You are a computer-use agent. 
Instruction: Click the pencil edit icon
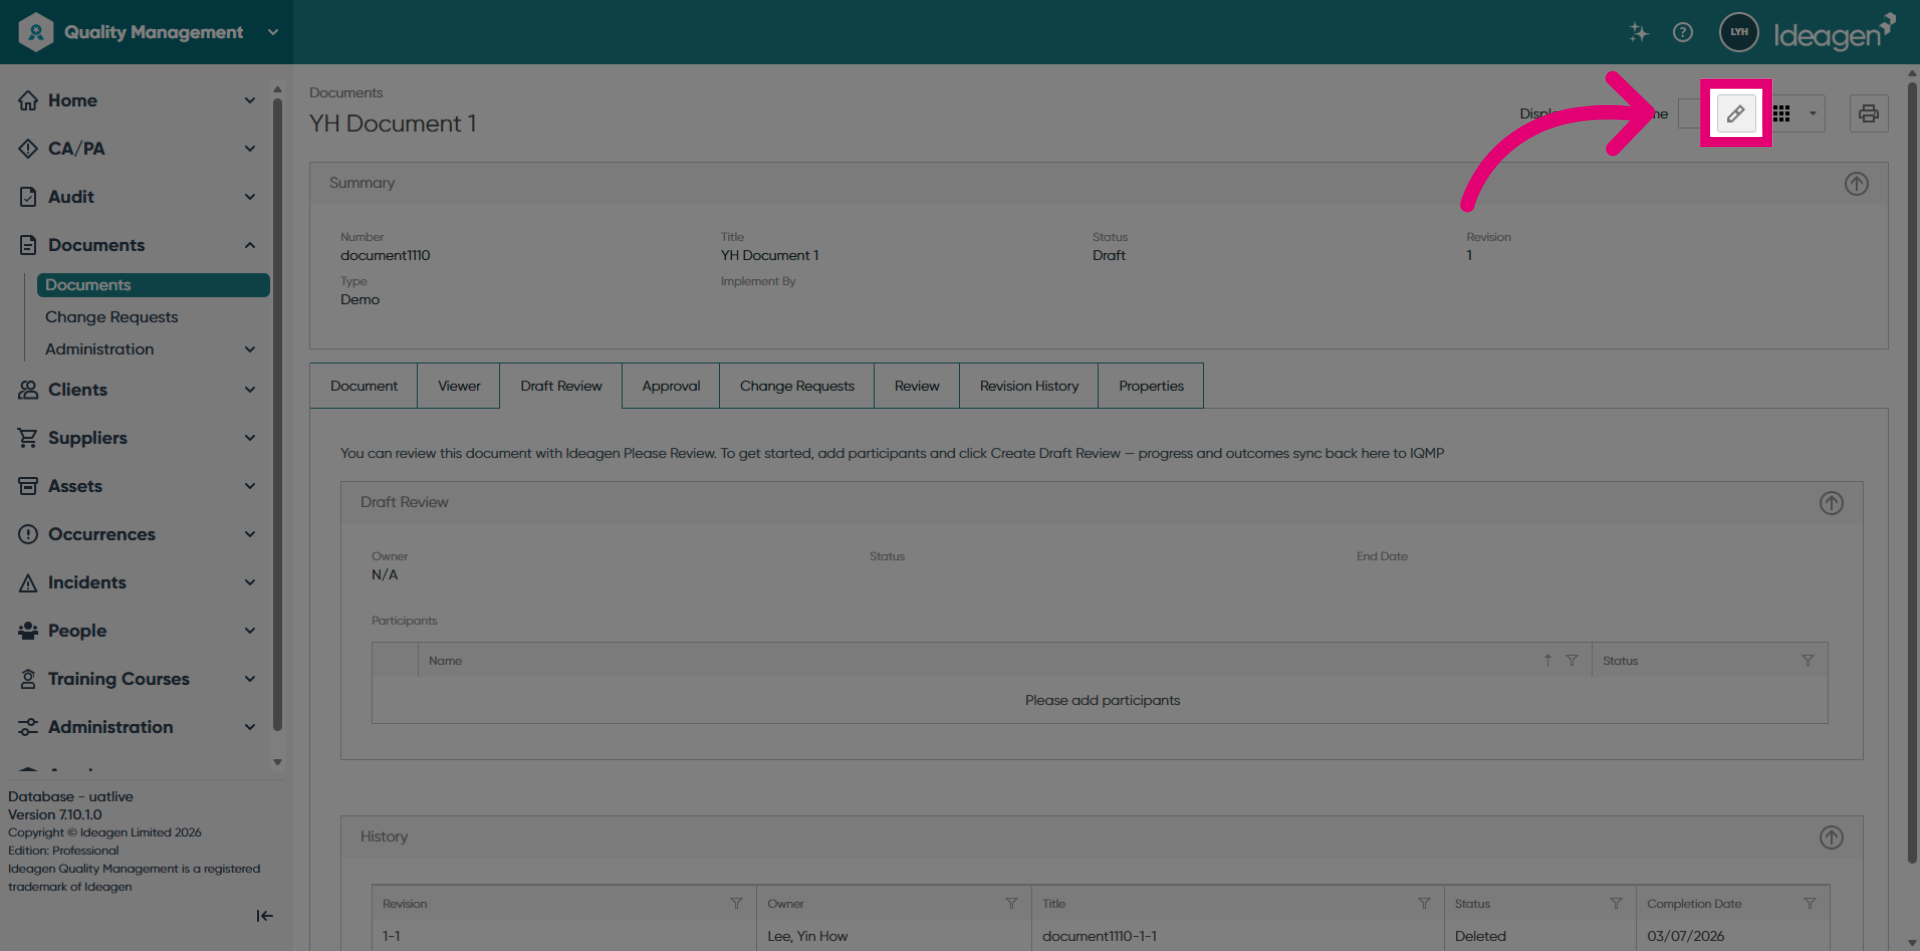1736,114
